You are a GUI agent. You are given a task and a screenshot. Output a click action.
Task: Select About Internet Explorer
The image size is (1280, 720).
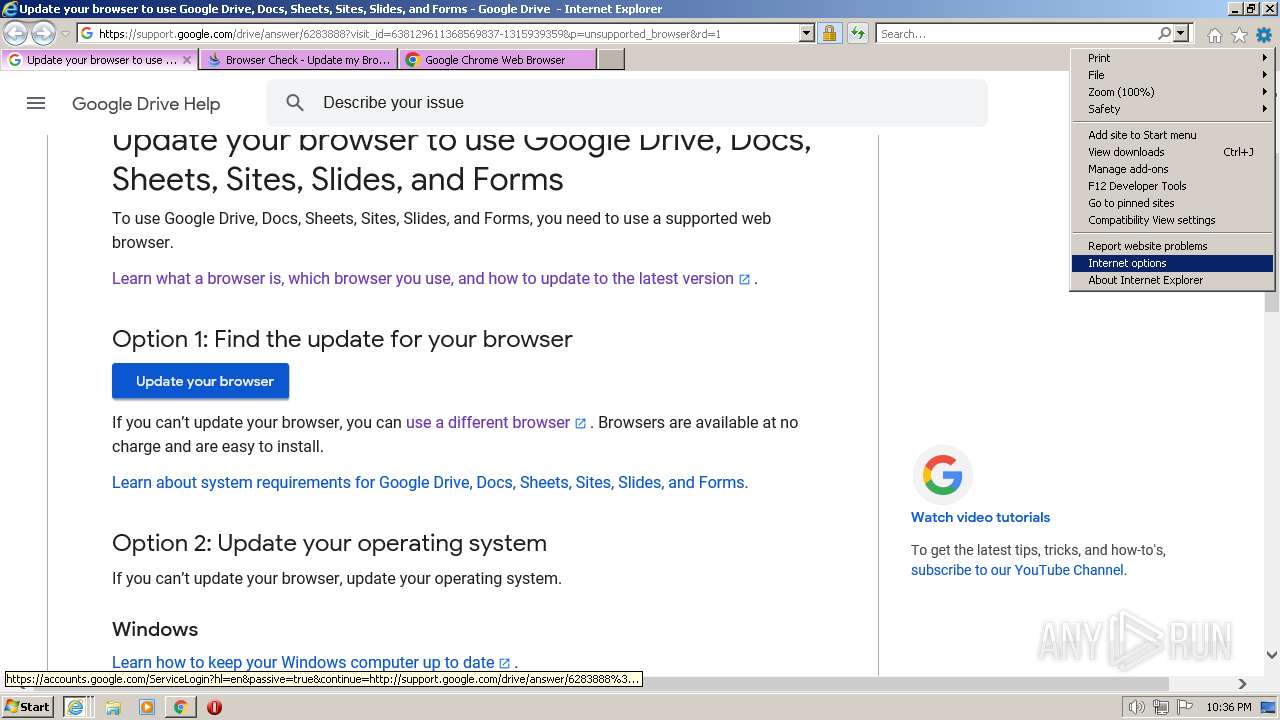pyautogui.click(x=1172, y=280)
